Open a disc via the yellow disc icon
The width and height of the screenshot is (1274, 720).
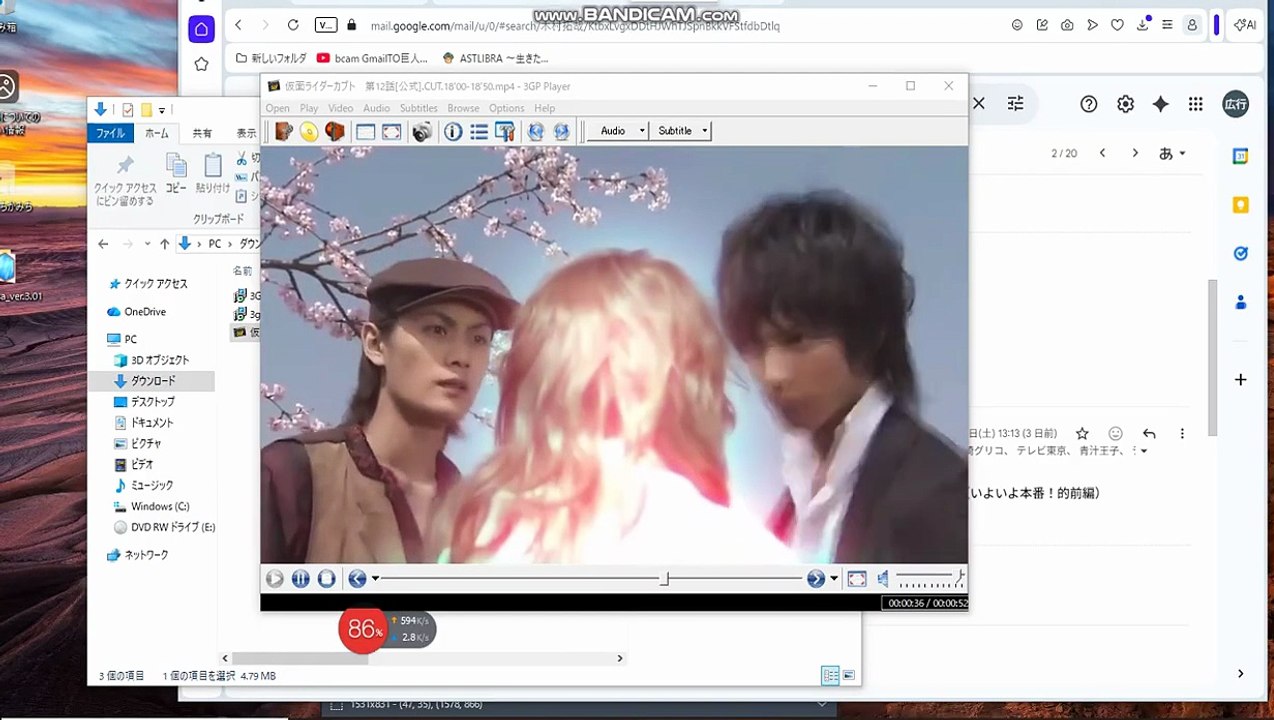(309, 131)
